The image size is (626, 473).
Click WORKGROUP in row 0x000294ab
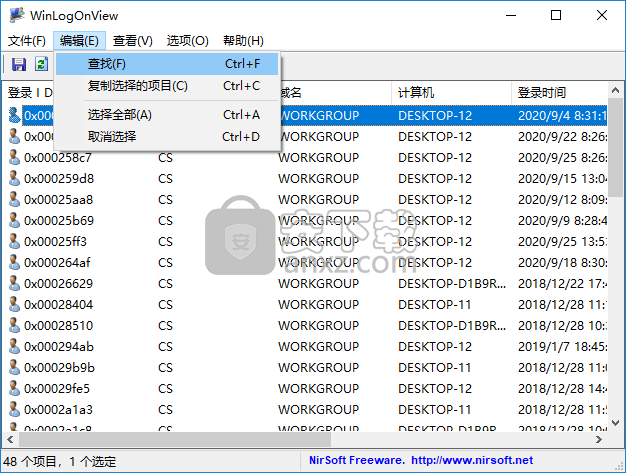coord(319,346)
